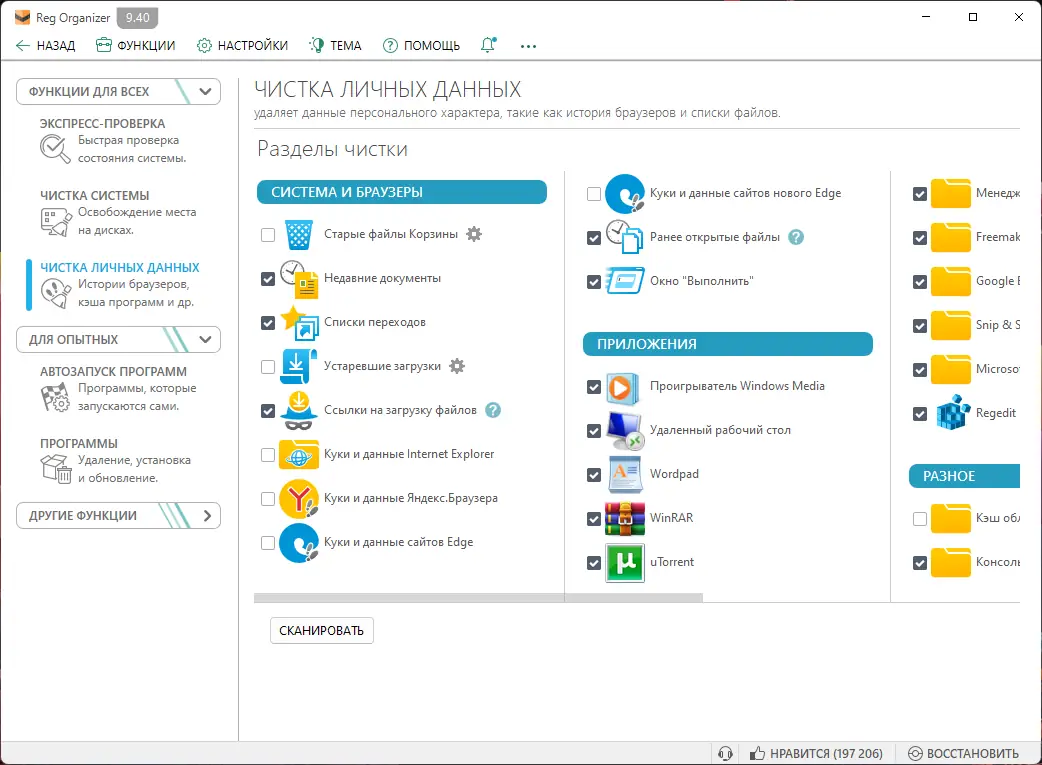Open the ФУНКЦИИ menu
This screenshot has width=1042, height=765.
click(136, 45)
